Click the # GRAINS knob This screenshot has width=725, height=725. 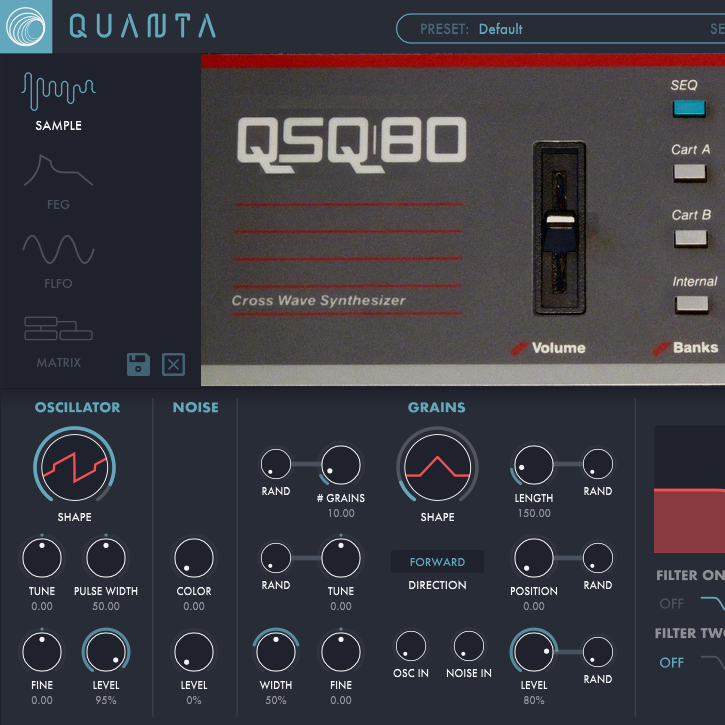(341, 465)
